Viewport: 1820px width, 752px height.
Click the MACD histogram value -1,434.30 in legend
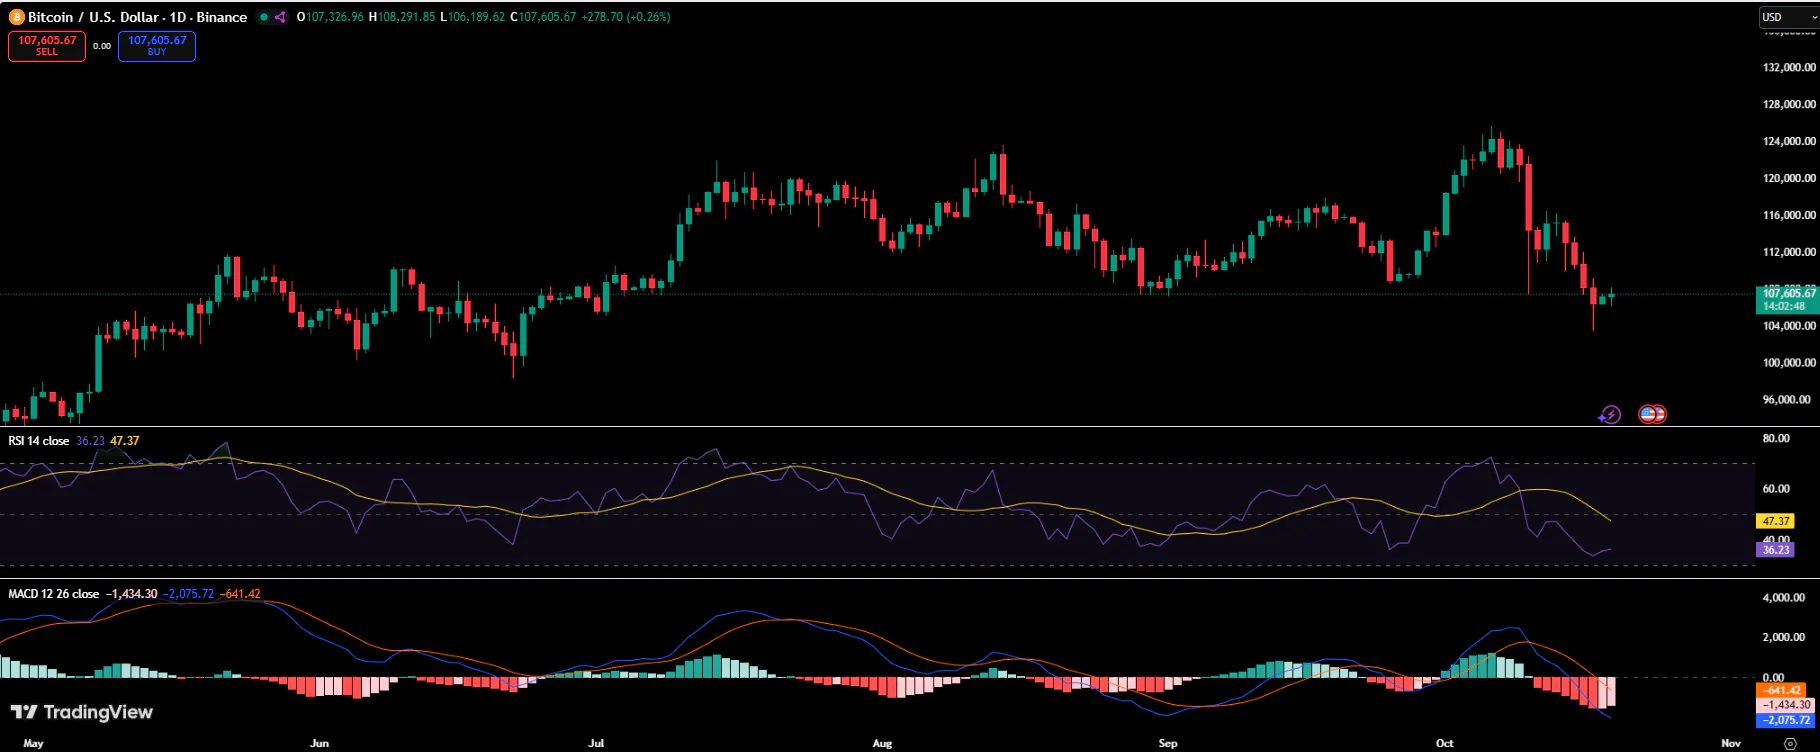(132, 594)
